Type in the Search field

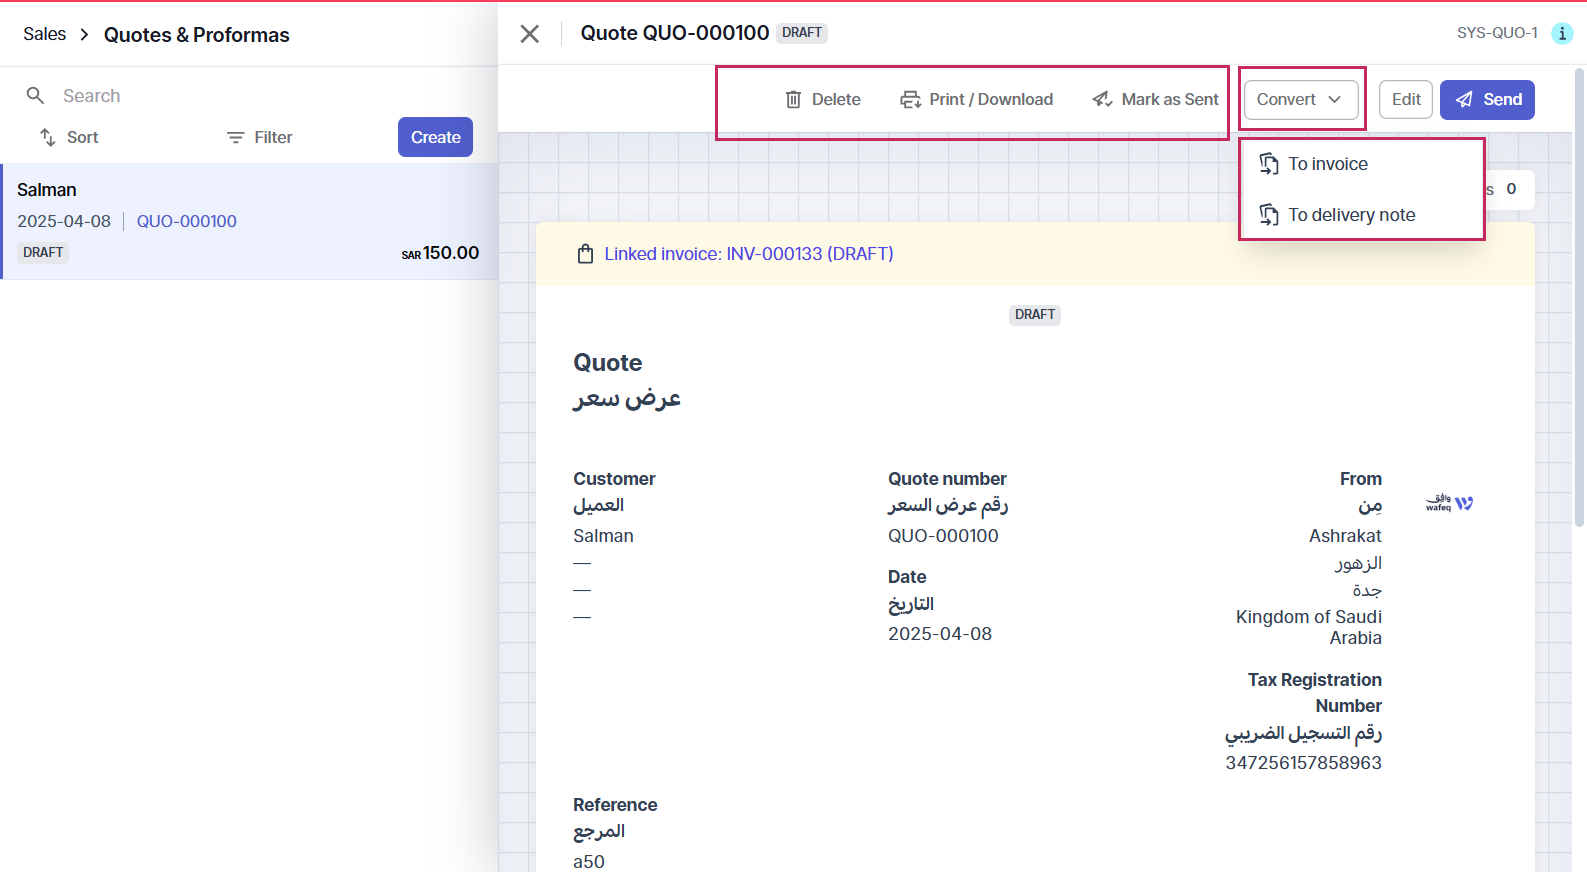pyautogui.click(x=200, y=96)
